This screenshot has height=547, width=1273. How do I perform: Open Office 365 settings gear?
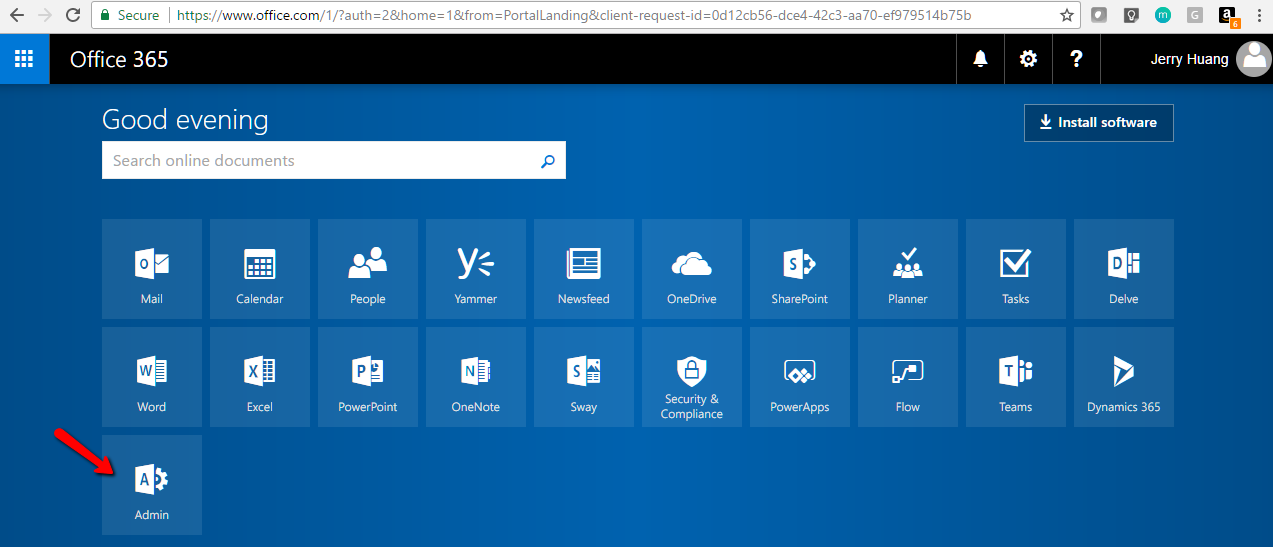click(1028, 59)
